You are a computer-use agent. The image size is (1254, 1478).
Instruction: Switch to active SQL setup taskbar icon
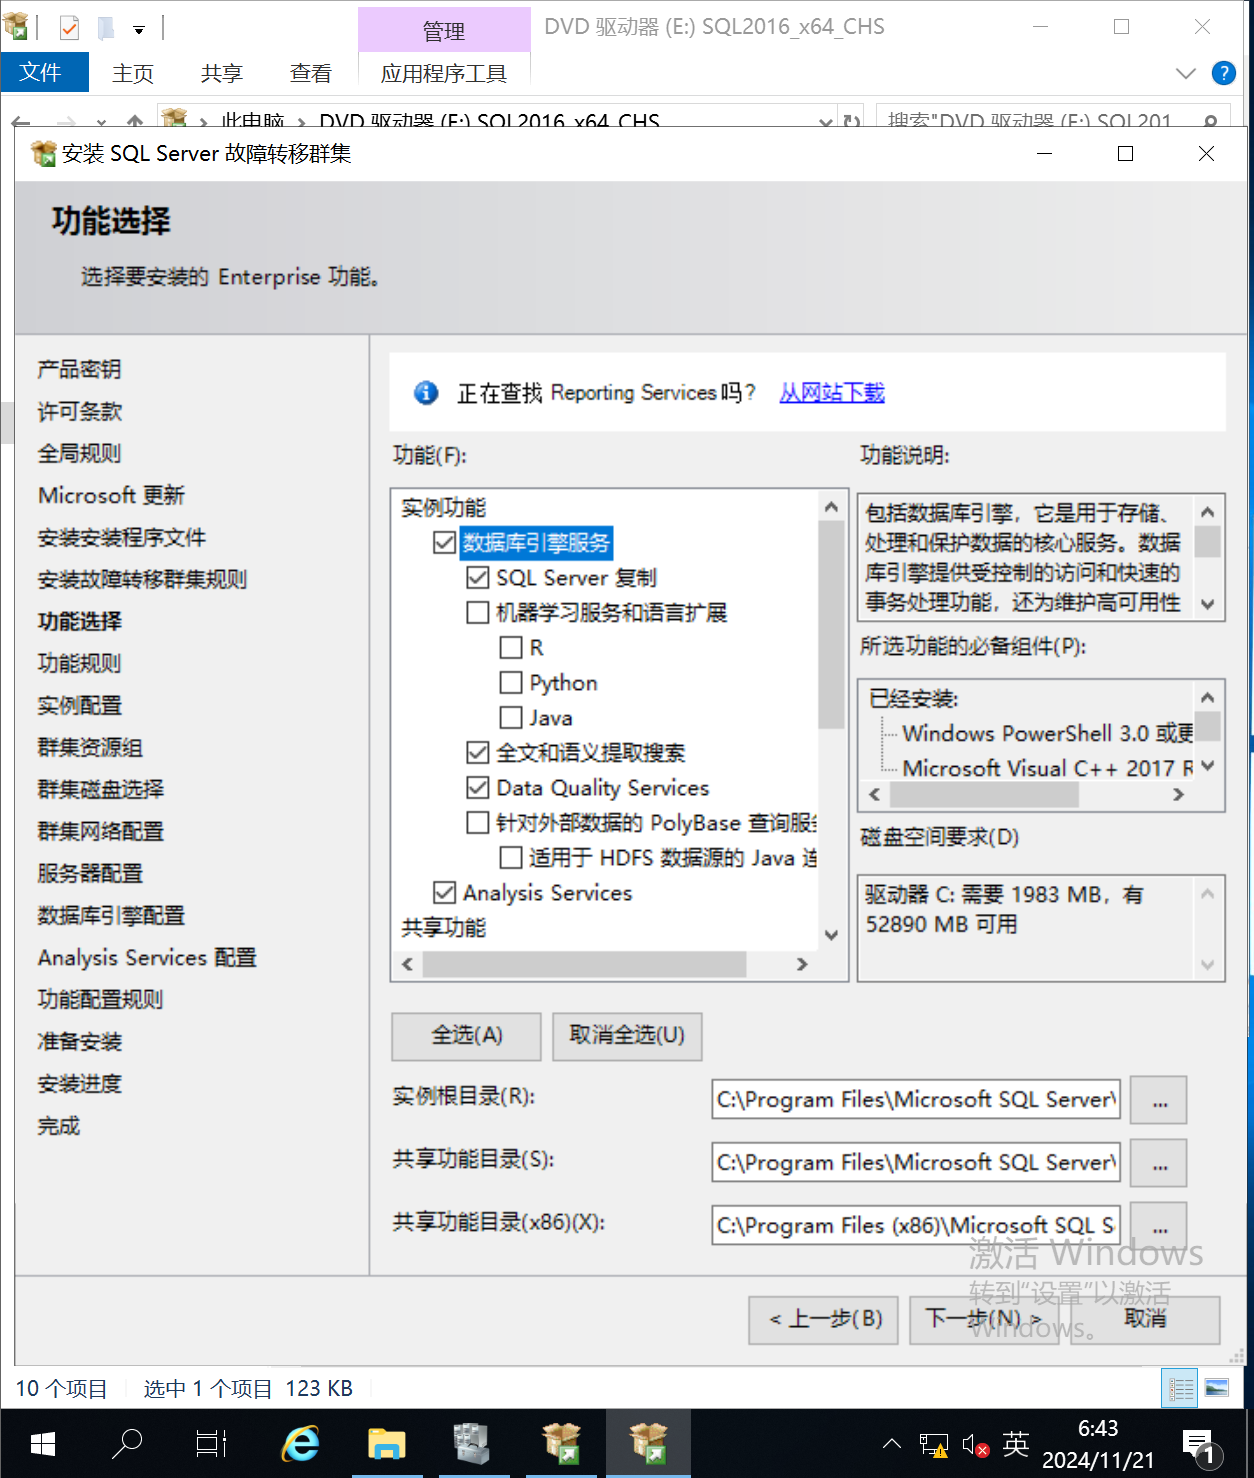point(649,1444)
